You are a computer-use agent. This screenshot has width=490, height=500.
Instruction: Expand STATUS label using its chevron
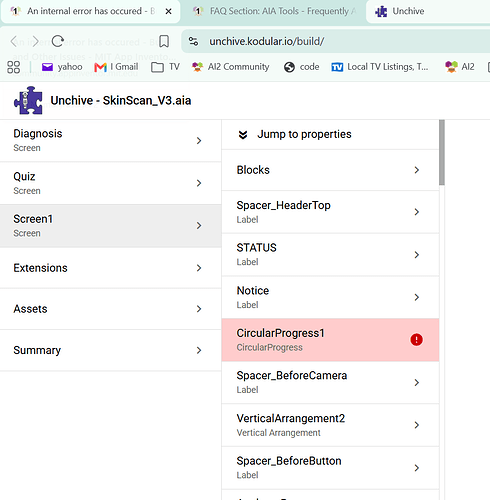point(417,255)
